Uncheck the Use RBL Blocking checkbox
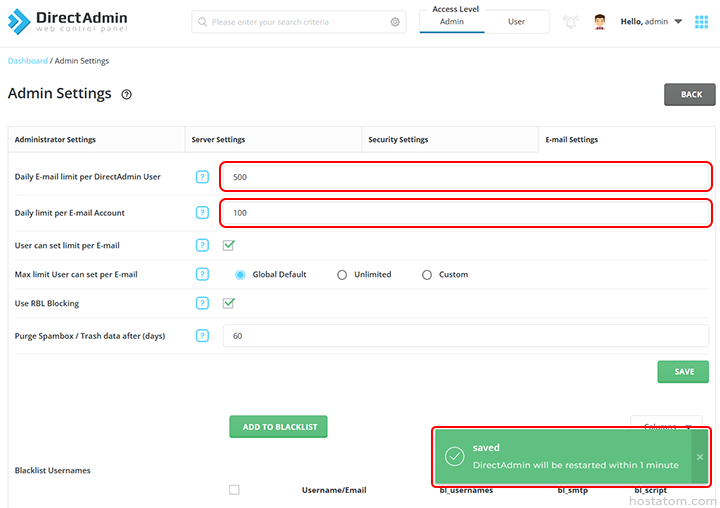This screenshot has width=720, height=508. [229, 303]
